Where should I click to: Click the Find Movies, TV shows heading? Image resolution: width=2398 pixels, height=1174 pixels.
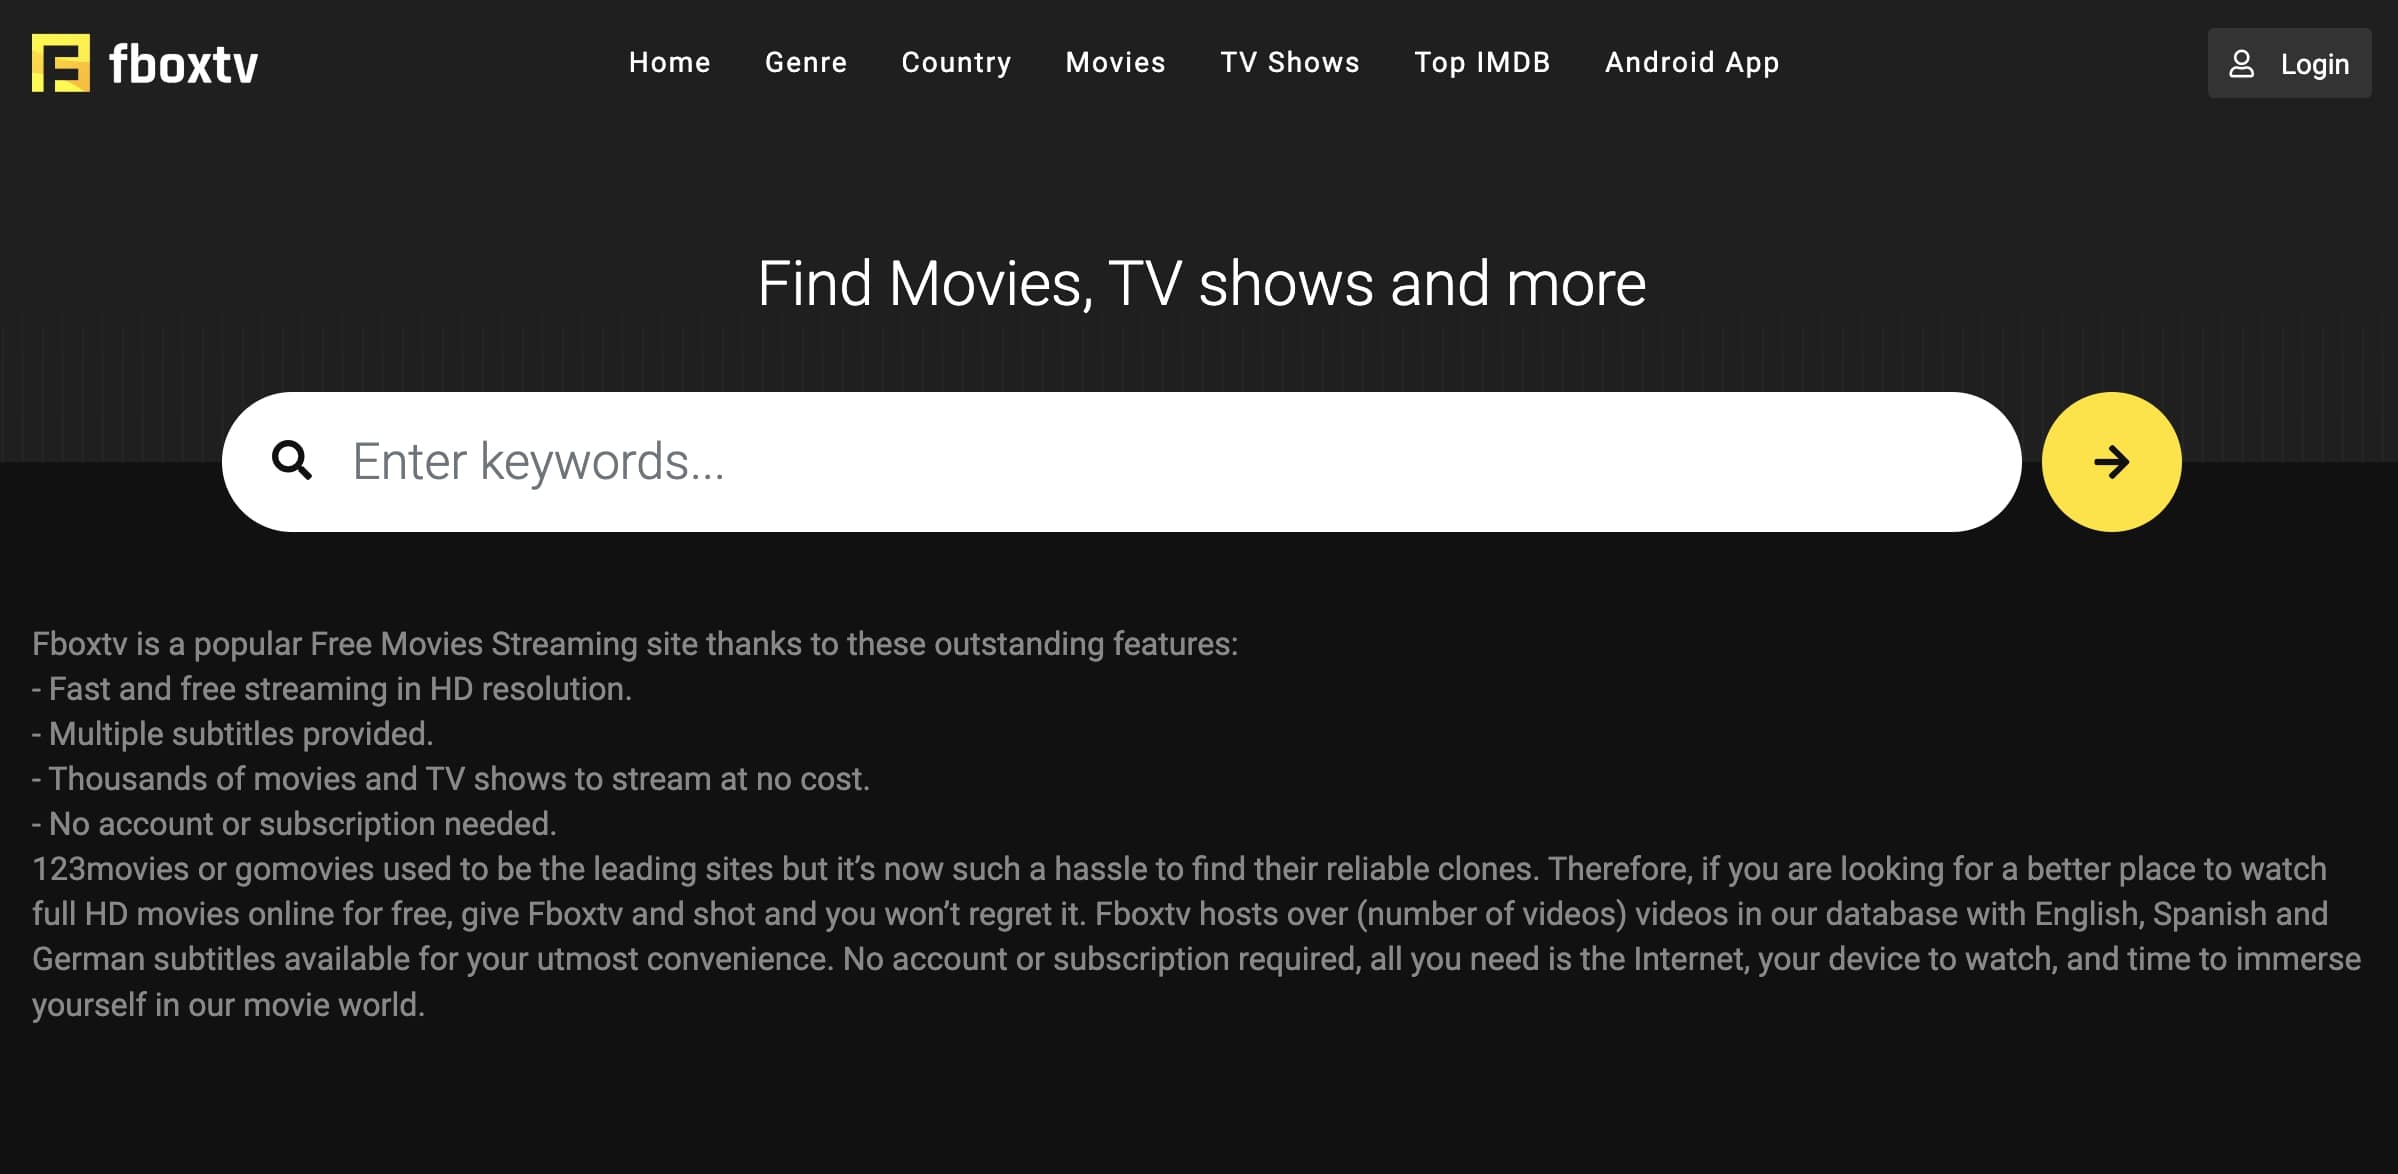pos(1199,283)
